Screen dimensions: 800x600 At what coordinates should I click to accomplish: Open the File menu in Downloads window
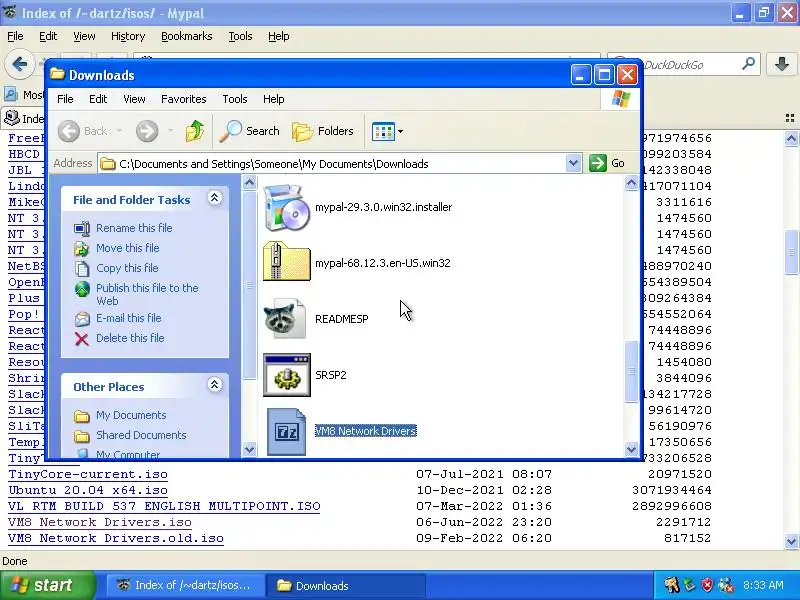click(x=65, y=99)
